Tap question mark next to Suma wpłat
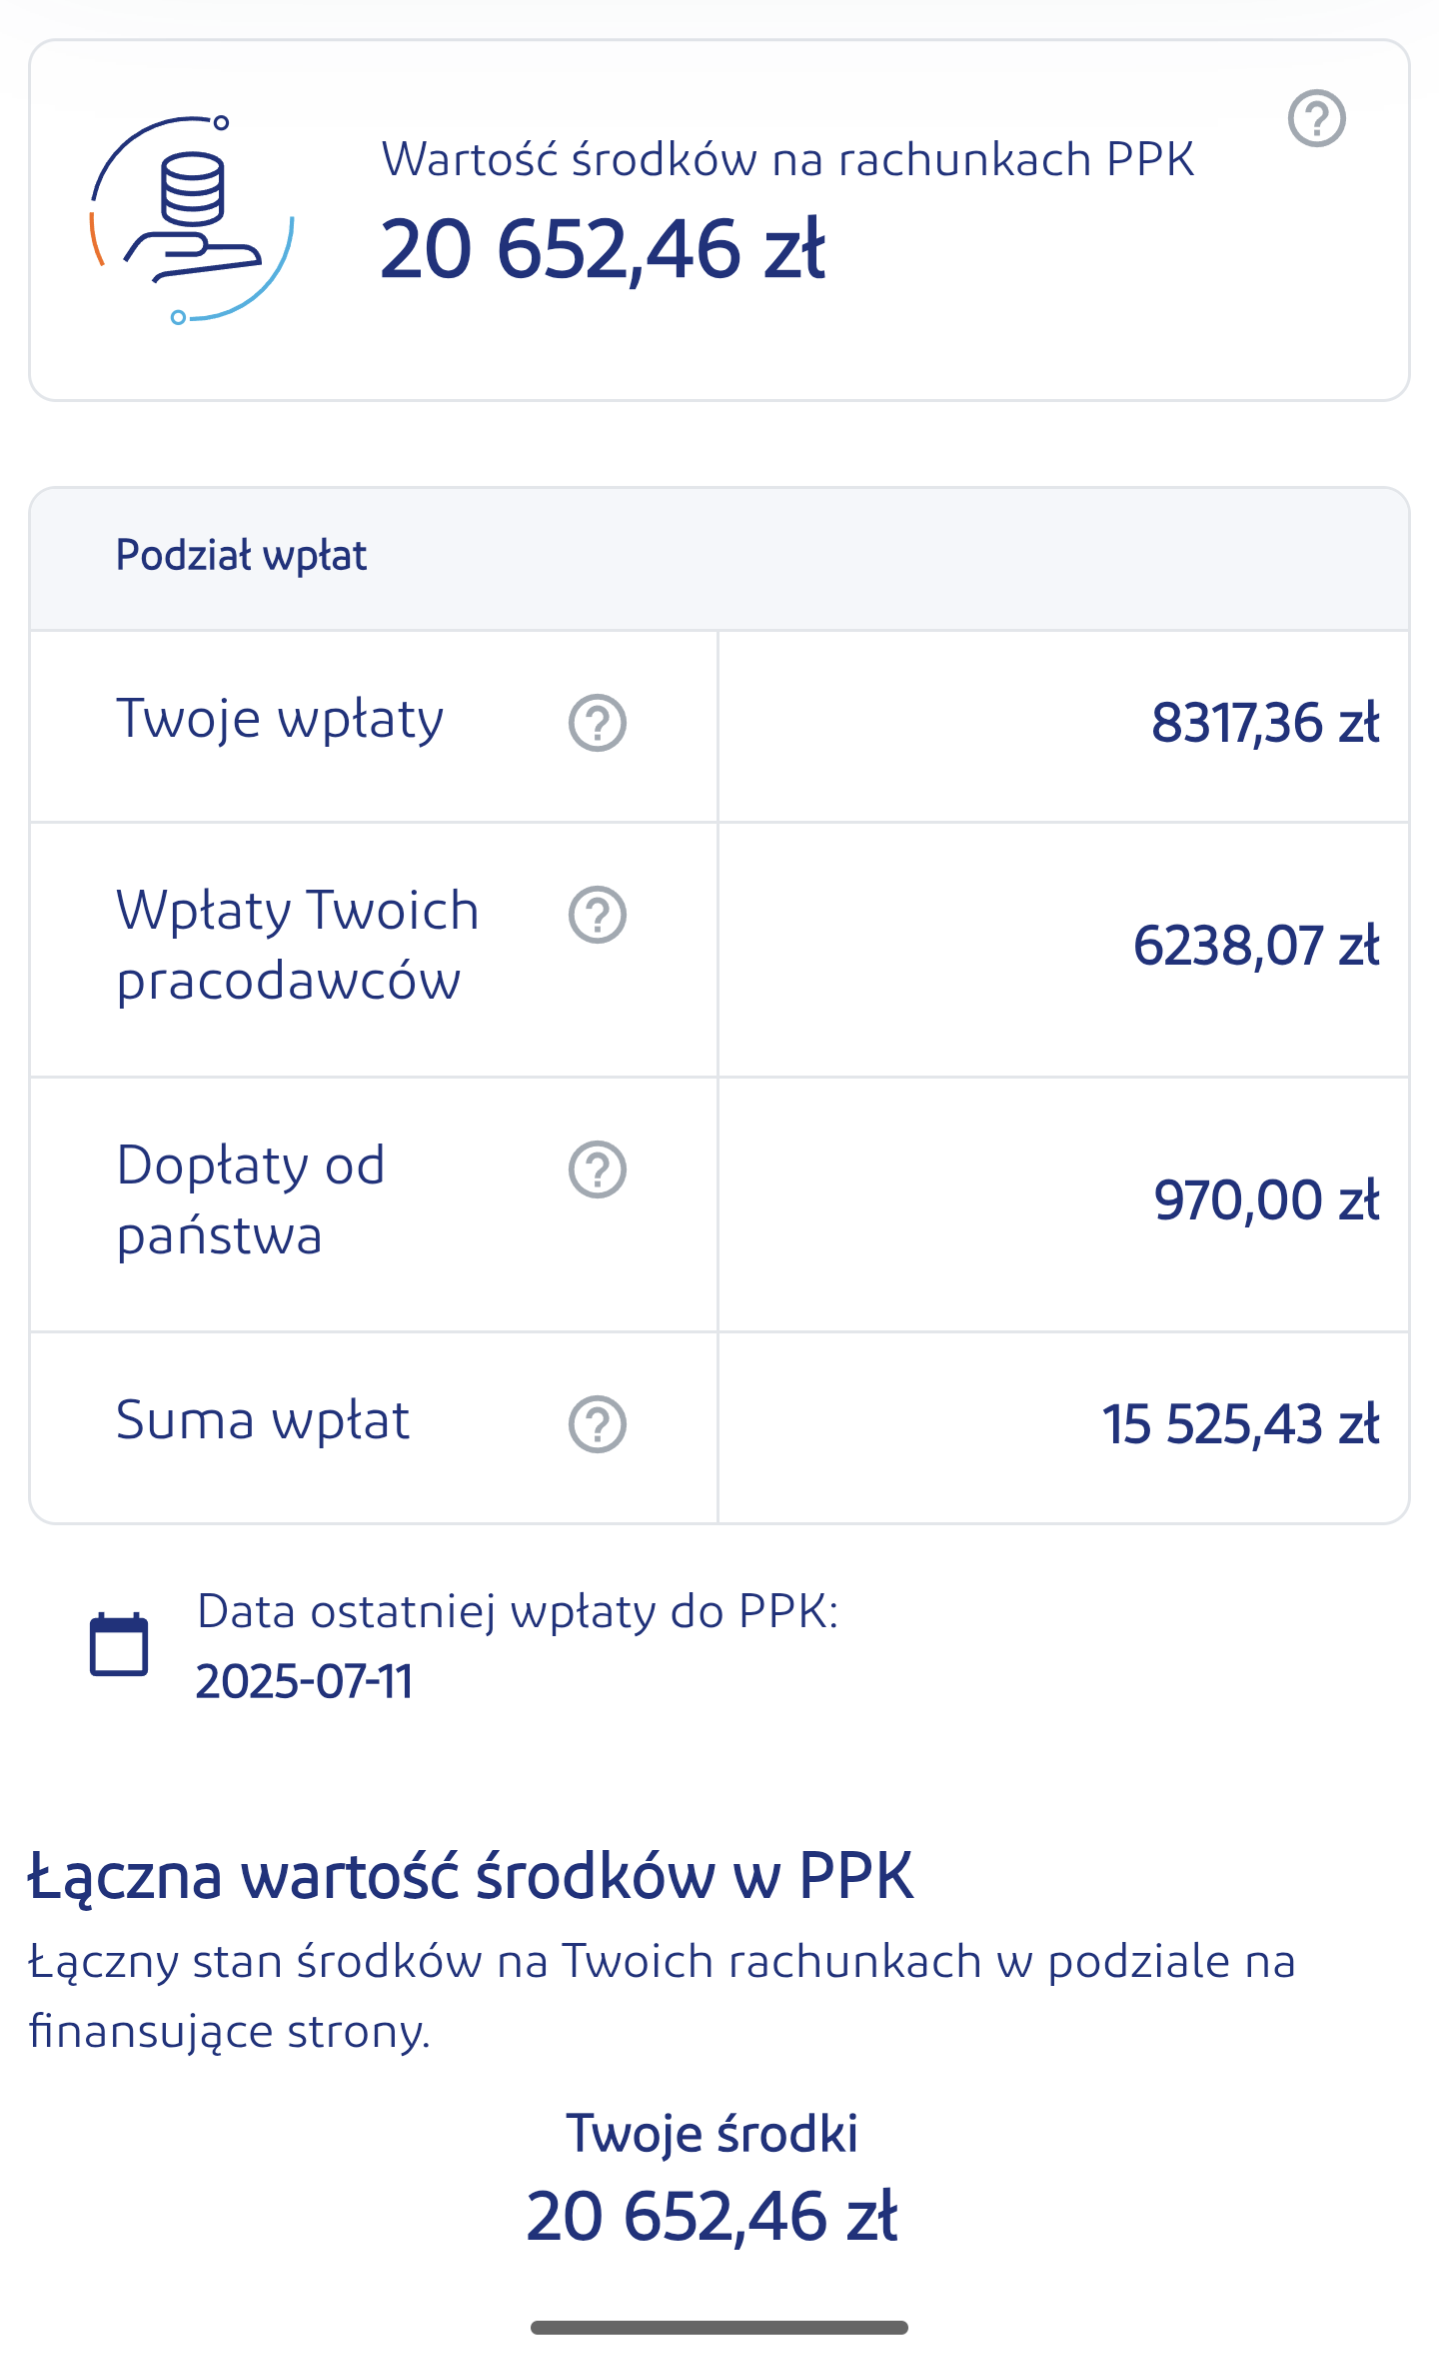Screen dimensions: 1439x2370 (x=597, y=1424)
